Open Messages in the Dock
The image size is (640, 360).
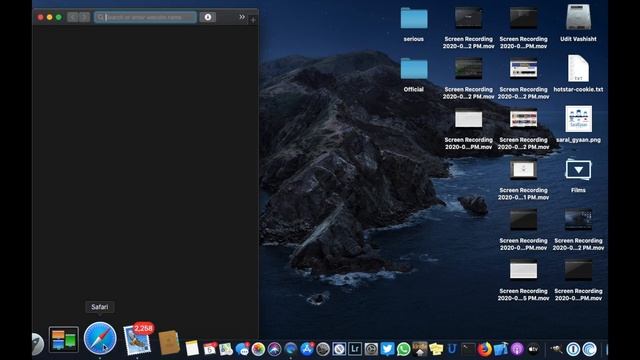coord(242,349)
